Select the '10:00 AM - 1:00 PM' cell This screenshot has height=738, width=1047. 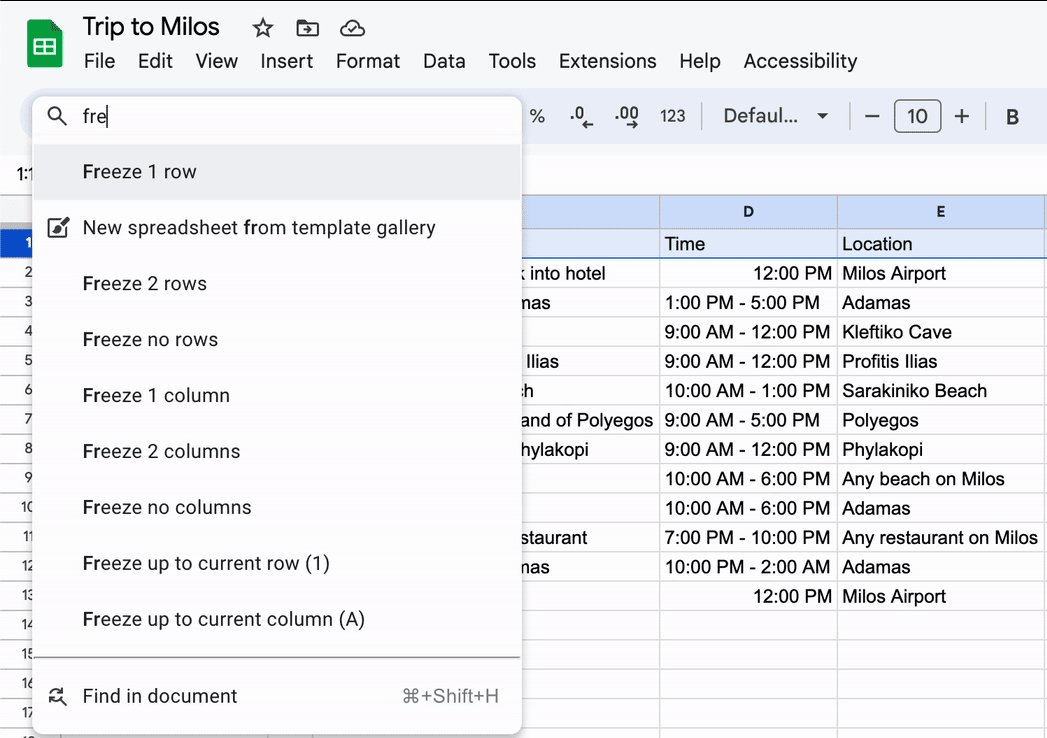(x=748, y=391)
